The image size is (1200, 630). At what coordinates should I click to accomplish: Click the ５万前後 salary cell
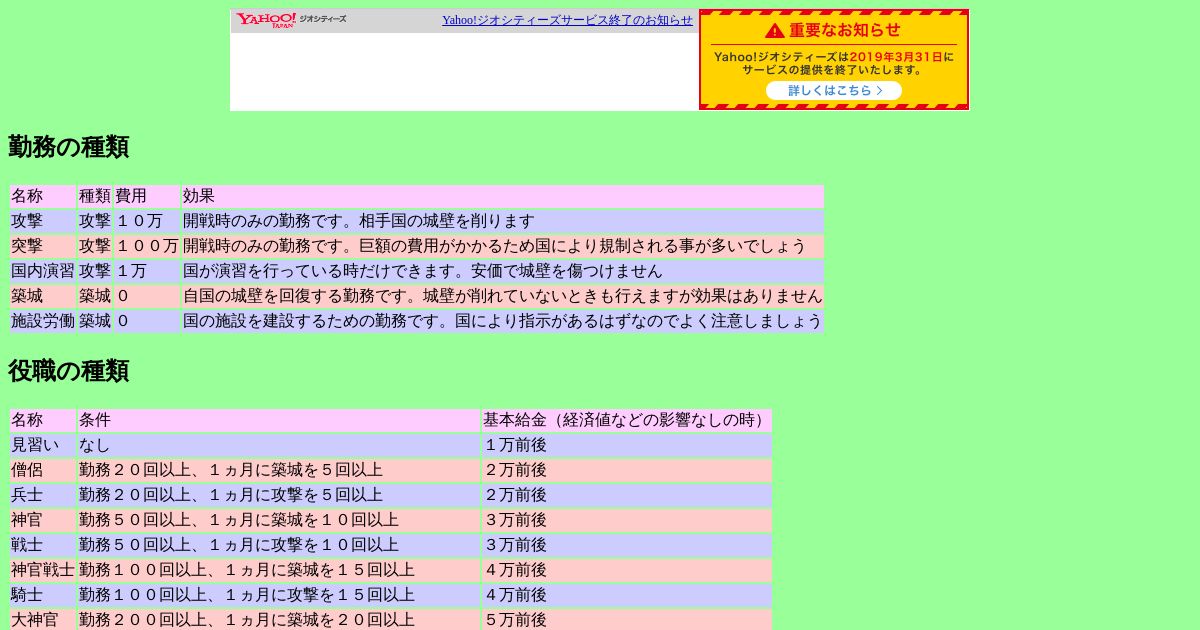coord(627,620)
